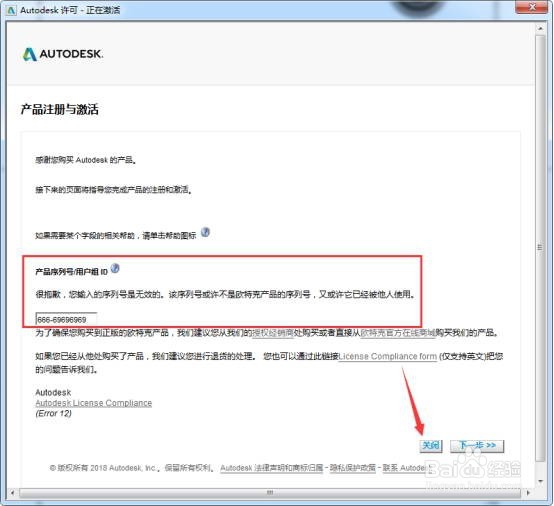The image size is (554, 506).
Task: Click the horizontal scrollbar thumb
Action: coord(270,492)
